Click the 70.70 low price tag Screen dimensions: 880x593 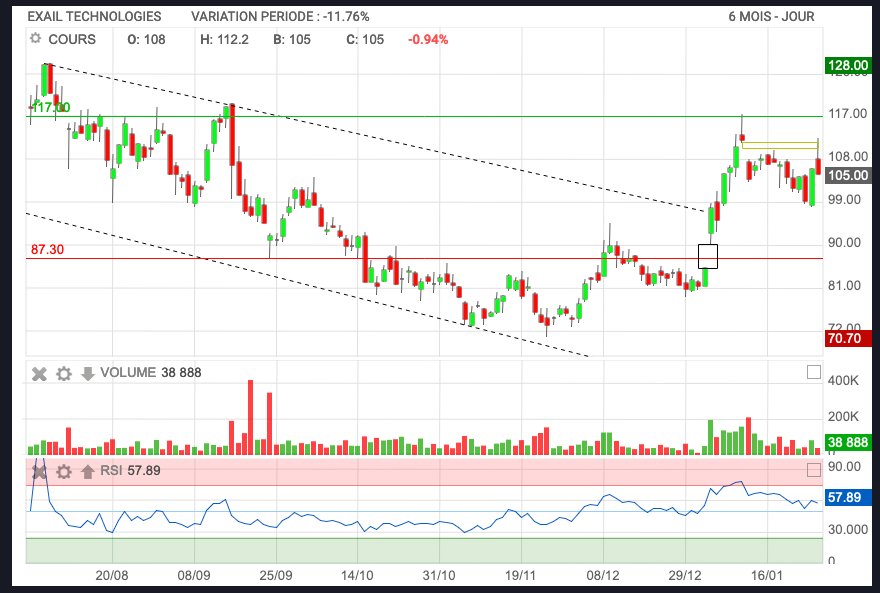click(849, 339)
